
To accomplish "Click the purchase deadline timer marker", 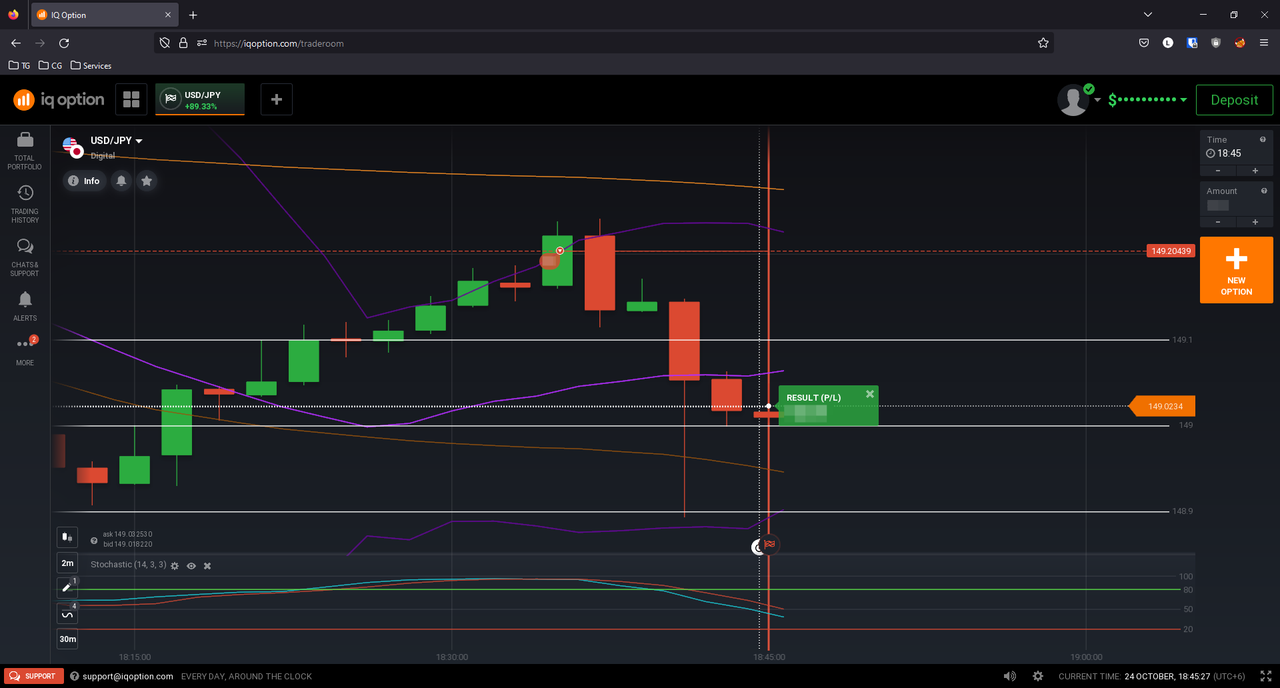I will click(758, 547).
